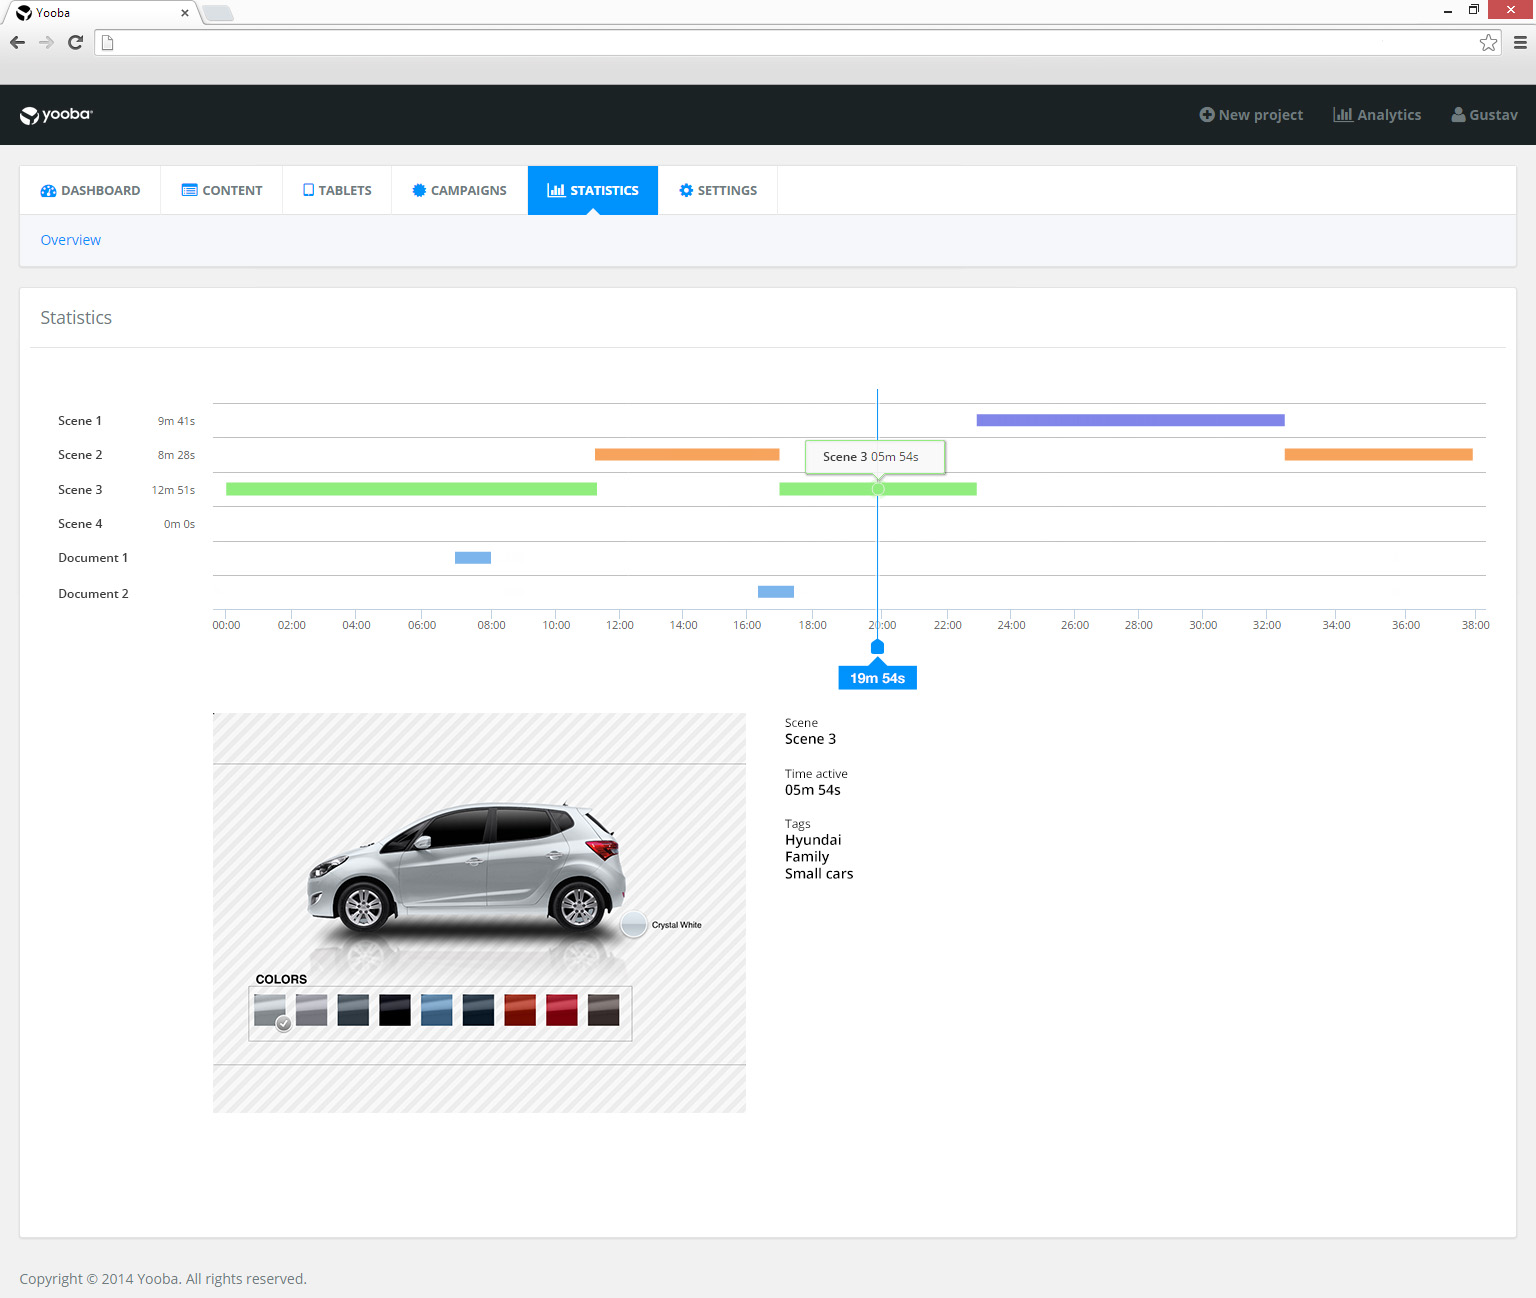Click the last orange Scene 2 bar
Image resolution: width=1536 pixels, height=1298 pixels.
[x=1378, y=454]
